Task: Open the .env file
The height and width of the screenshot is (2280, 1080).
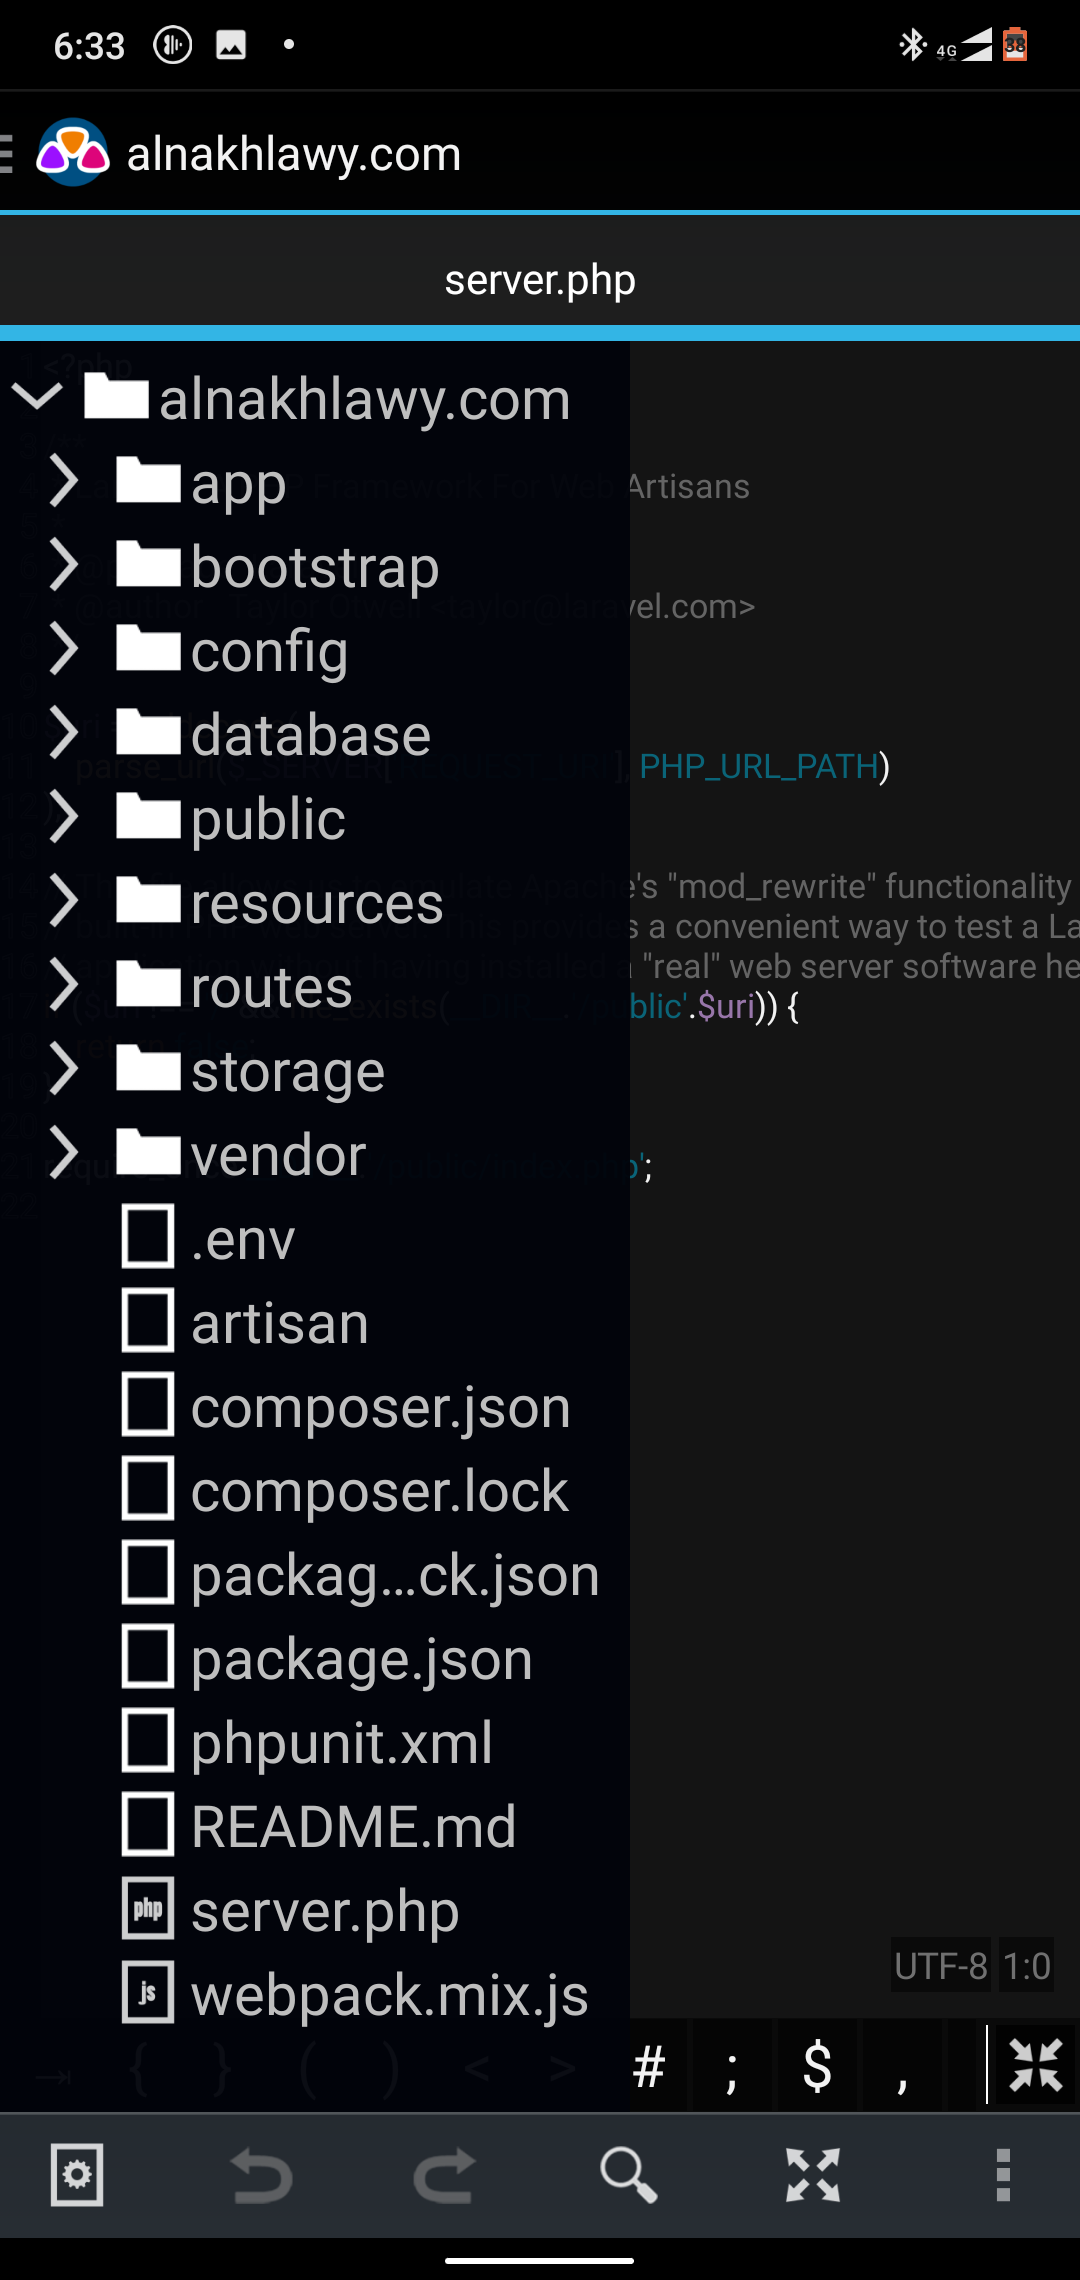Action: click(x=243, y=1238)
